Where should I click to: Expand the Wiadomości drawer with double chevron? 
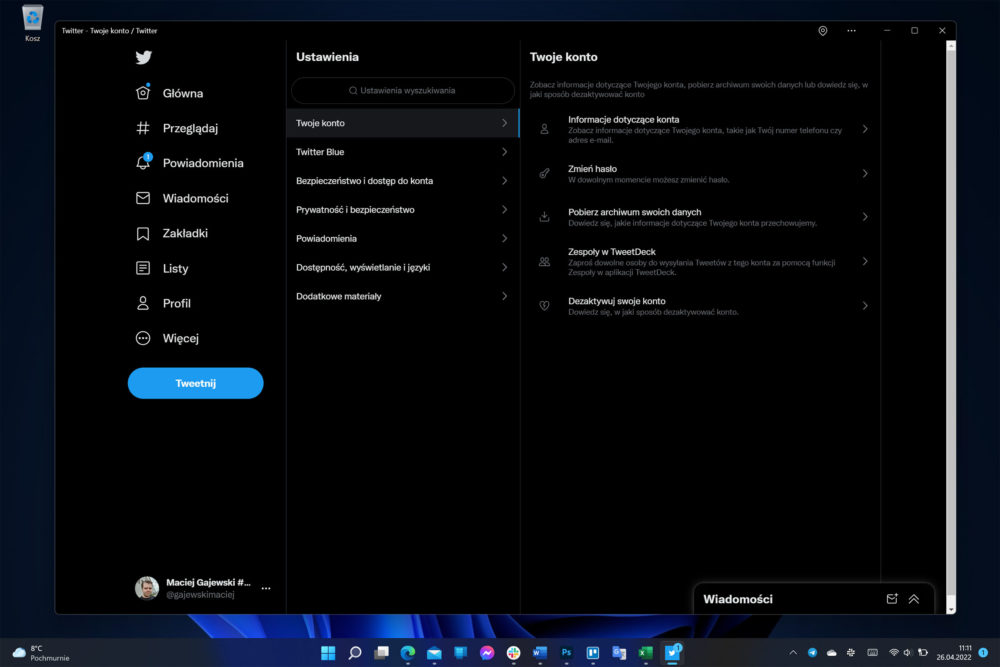click(x=914, y=599)
